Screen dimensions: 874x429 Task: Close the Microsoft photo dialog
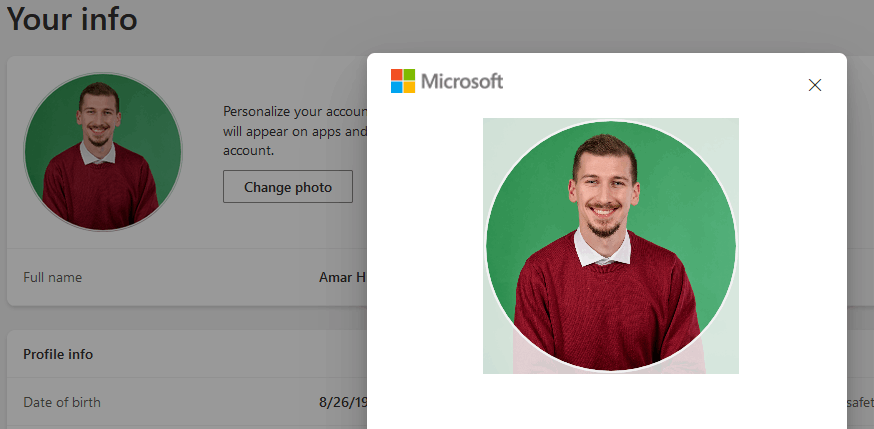point(814,85)
